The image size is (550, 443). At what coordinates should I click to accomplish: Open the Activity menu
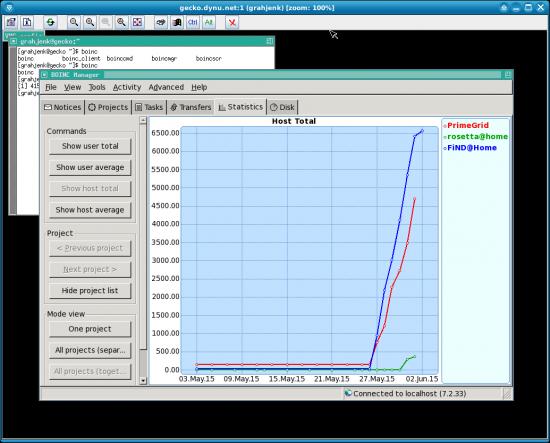pos(127,87)
